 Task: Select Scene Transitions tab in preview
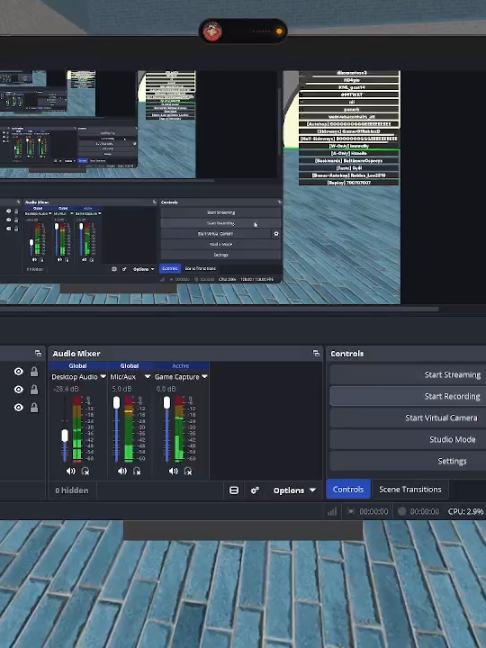point(200,268)
